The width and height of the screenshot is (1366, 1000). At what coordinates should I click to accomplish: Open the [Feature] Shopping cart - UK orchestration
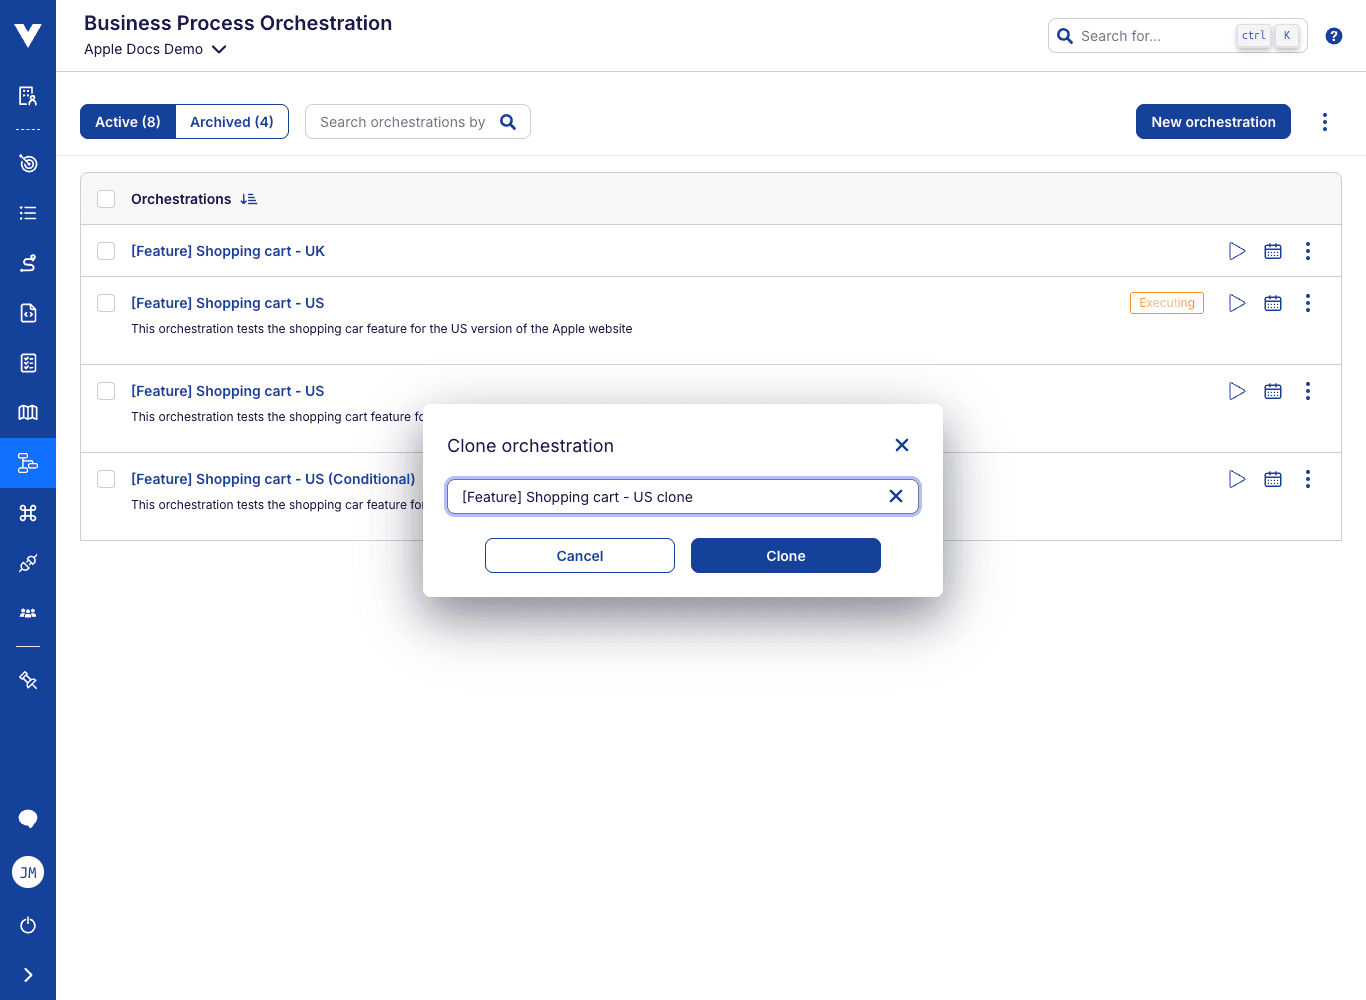point(228,250)
